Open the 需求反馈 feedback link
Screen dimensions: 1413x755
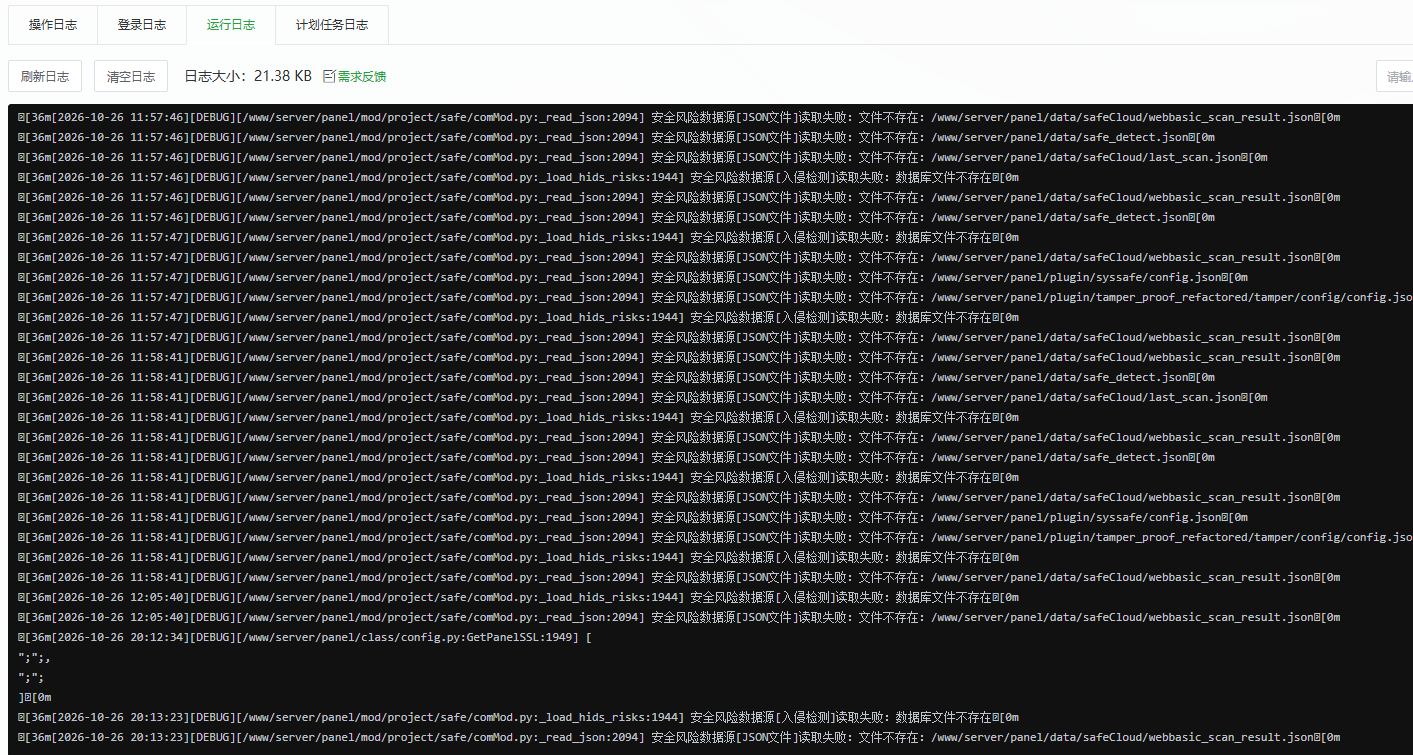354,76
